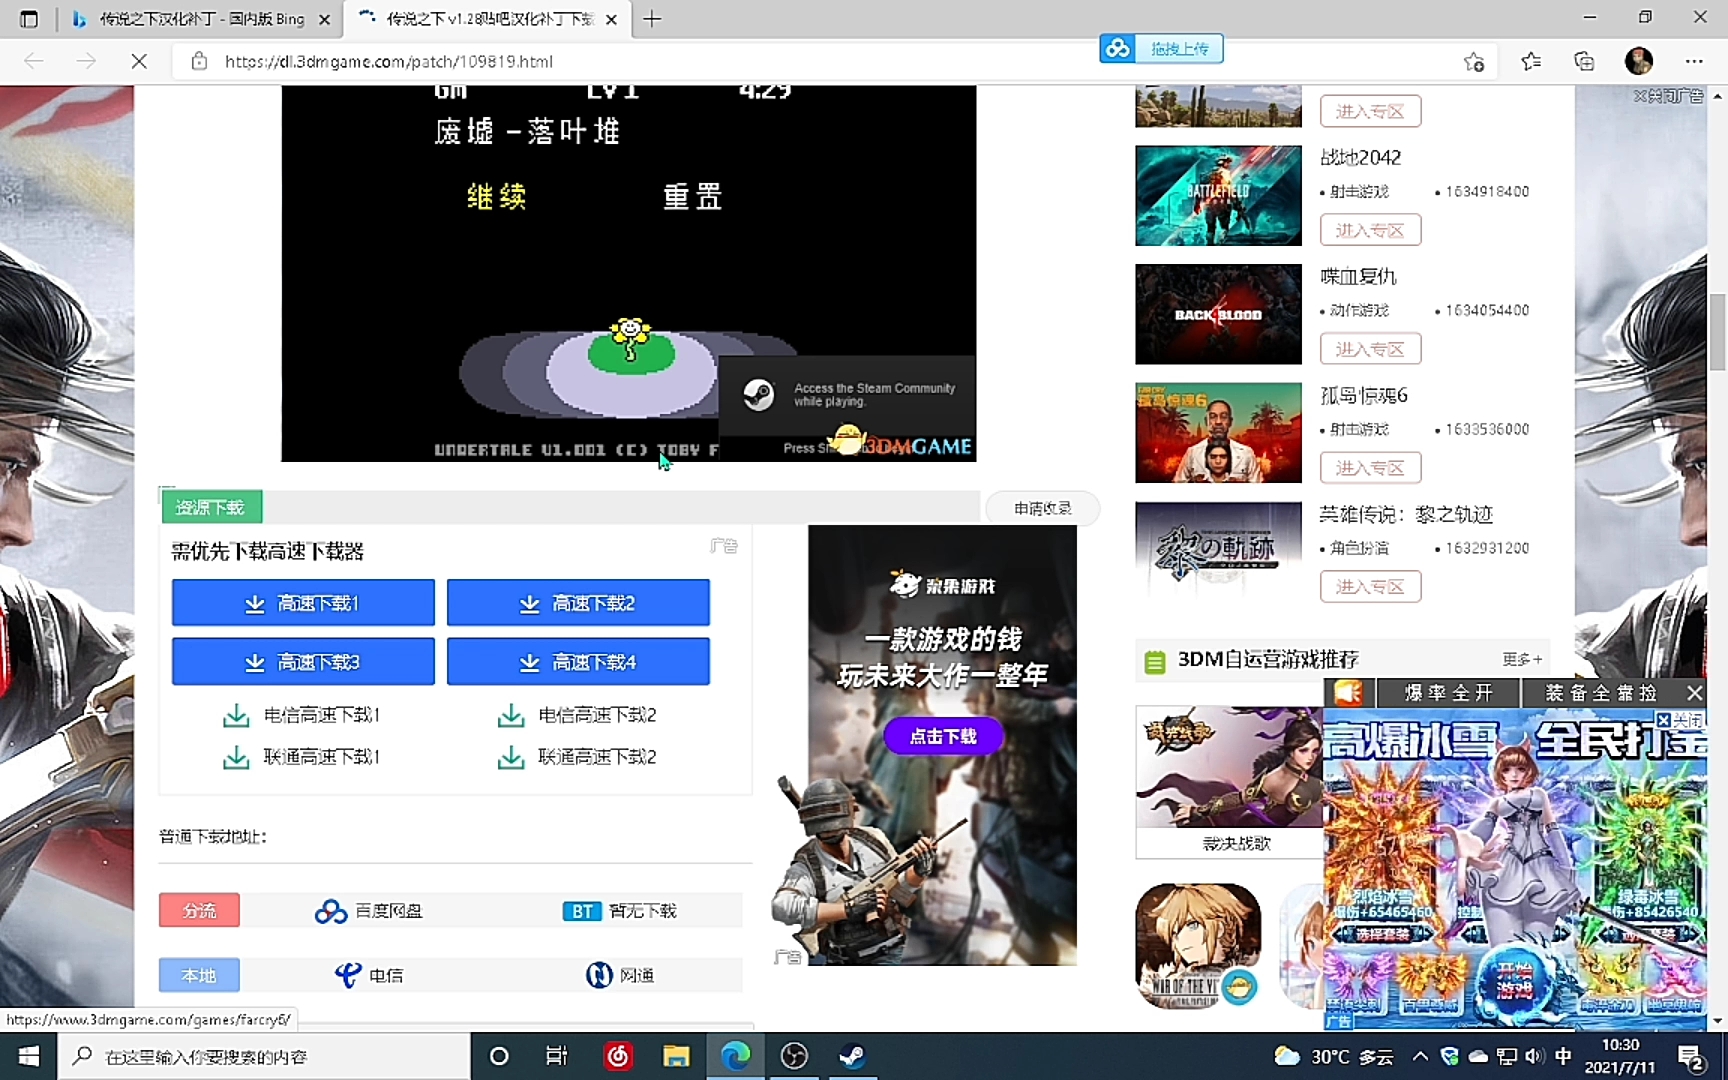1728x1080 pixels.
Task: Open Edge Settings and more menu
Action: tap(1693, 61)
